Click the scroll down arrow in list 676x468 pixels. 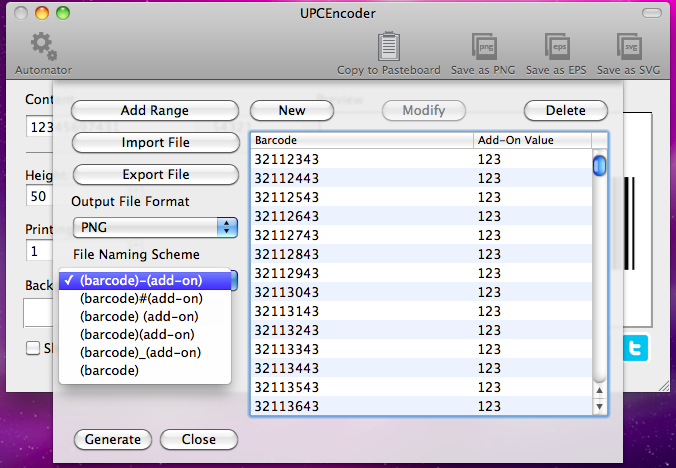(x=599, y=406)
